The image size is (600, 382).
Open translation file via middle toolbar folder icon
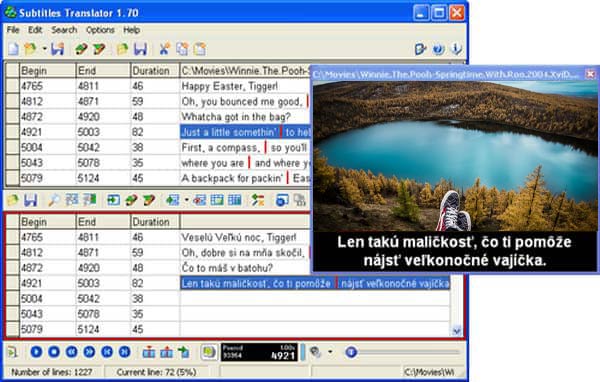[x=13, y=200]
